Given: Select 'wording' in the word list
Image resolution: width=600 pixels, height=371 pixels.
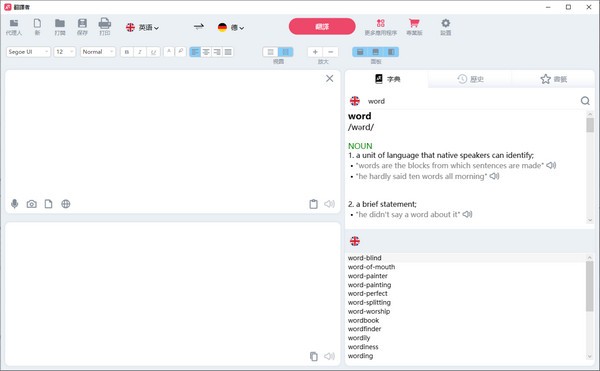Looking at the screenshot, I should [360, 356].
